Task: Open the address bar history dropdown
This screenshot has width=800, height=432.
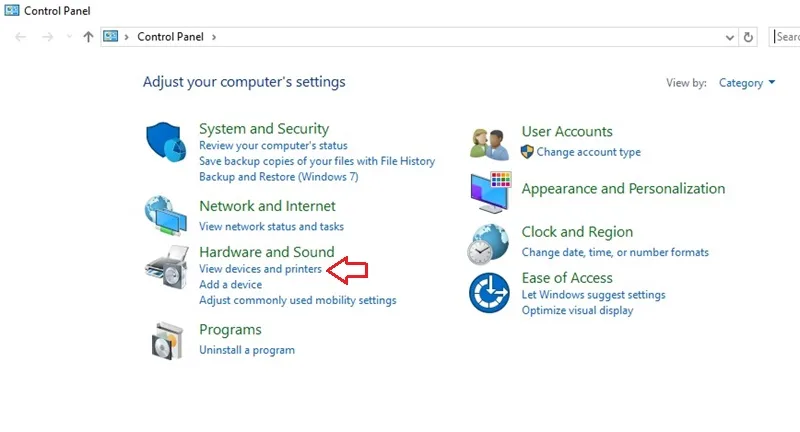Action: click(730, 37)
